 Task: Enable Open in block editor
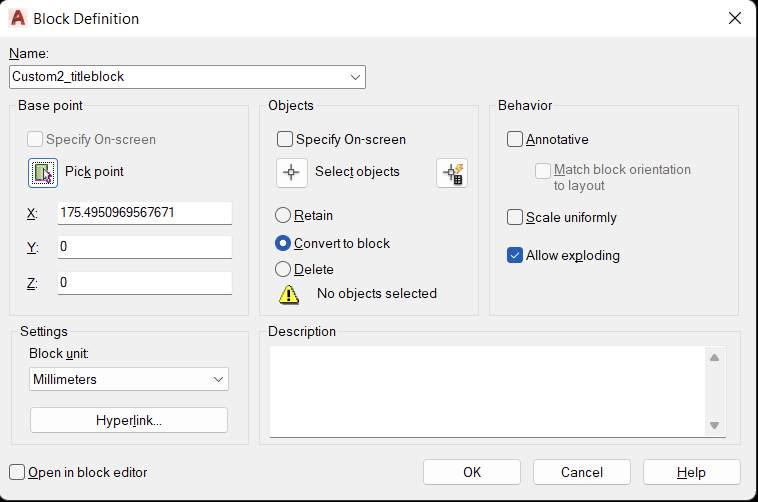click(x=17, y=472)
